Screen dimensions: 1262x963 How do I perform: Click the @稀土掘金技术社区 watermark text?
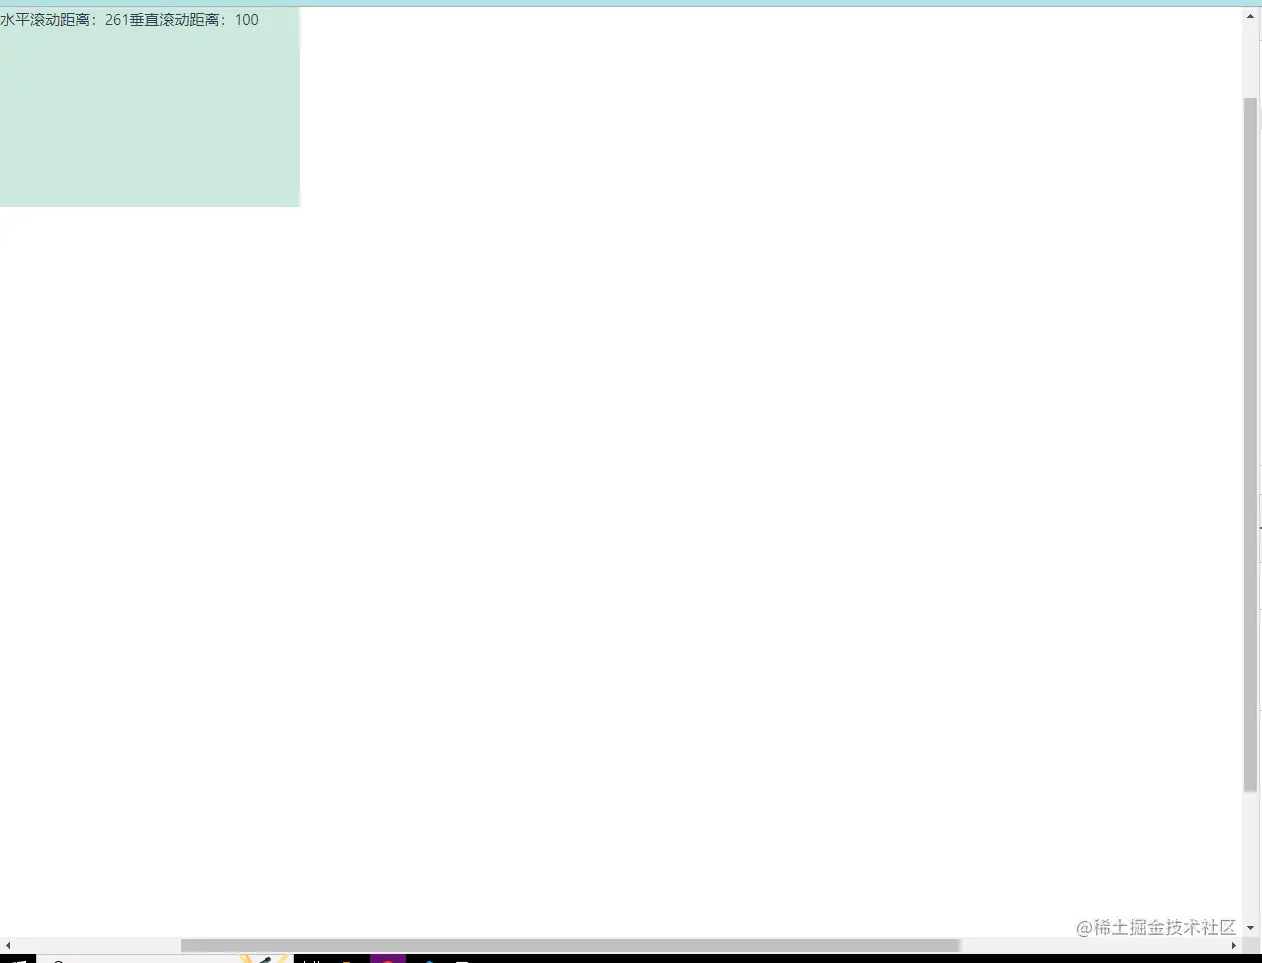[1155, 928]
